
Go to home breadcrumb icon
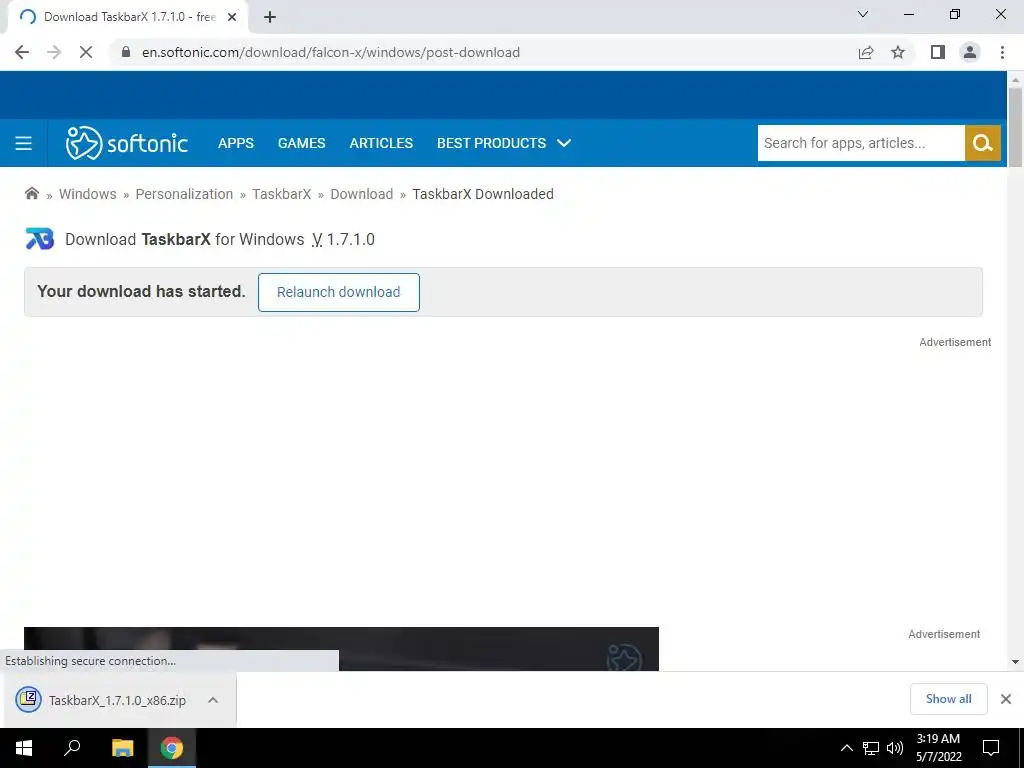[31, 193]
